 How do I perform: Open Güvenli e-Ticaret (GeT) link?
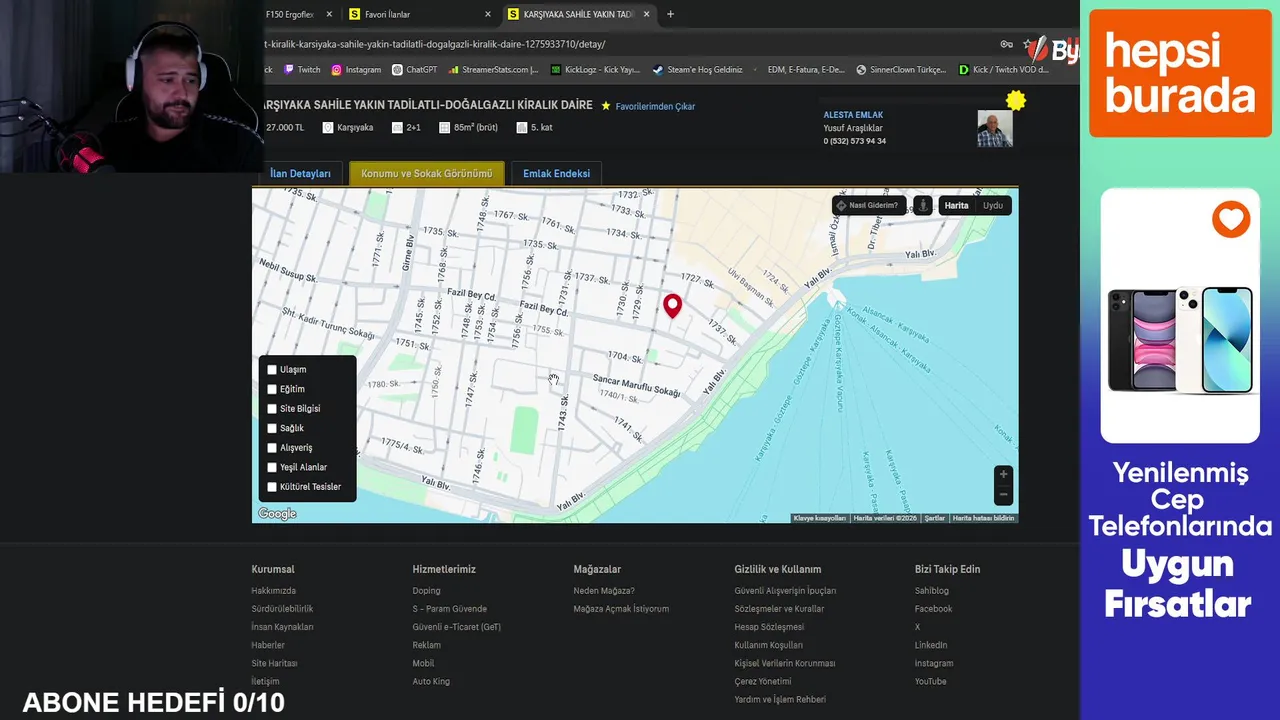456,627
